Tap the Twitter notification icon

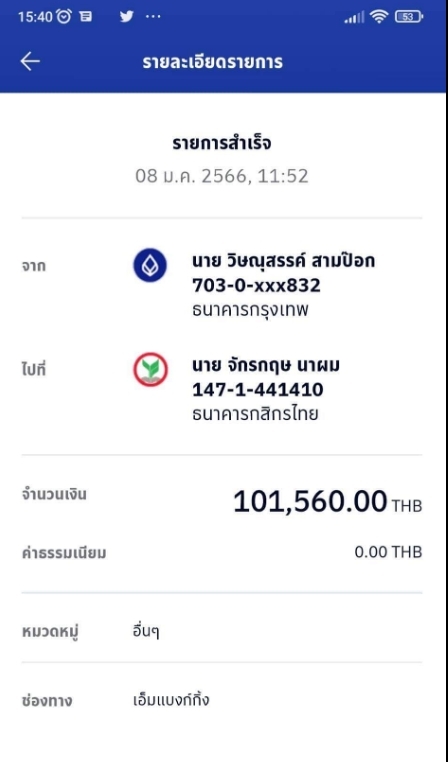[x=126, y=17]
